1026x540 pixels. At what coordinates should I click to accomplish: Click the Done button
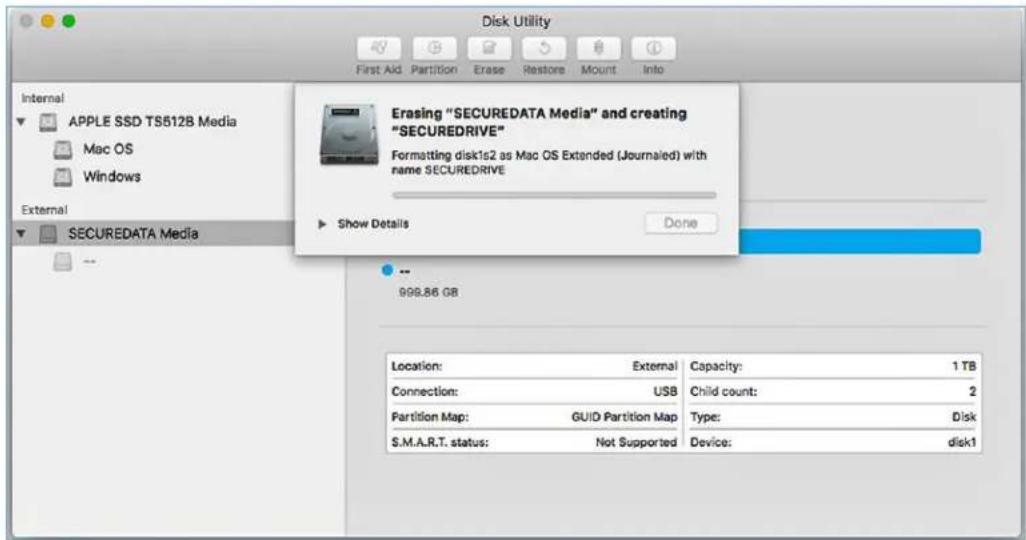coord(681,223)
